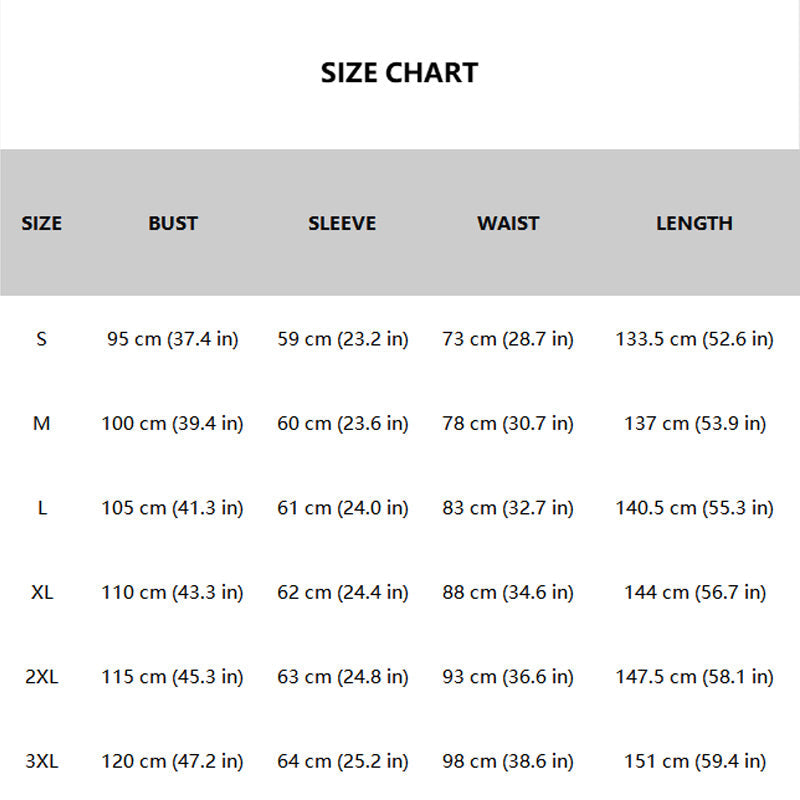
Task: Select the M size row label
Action: [41, 424]
